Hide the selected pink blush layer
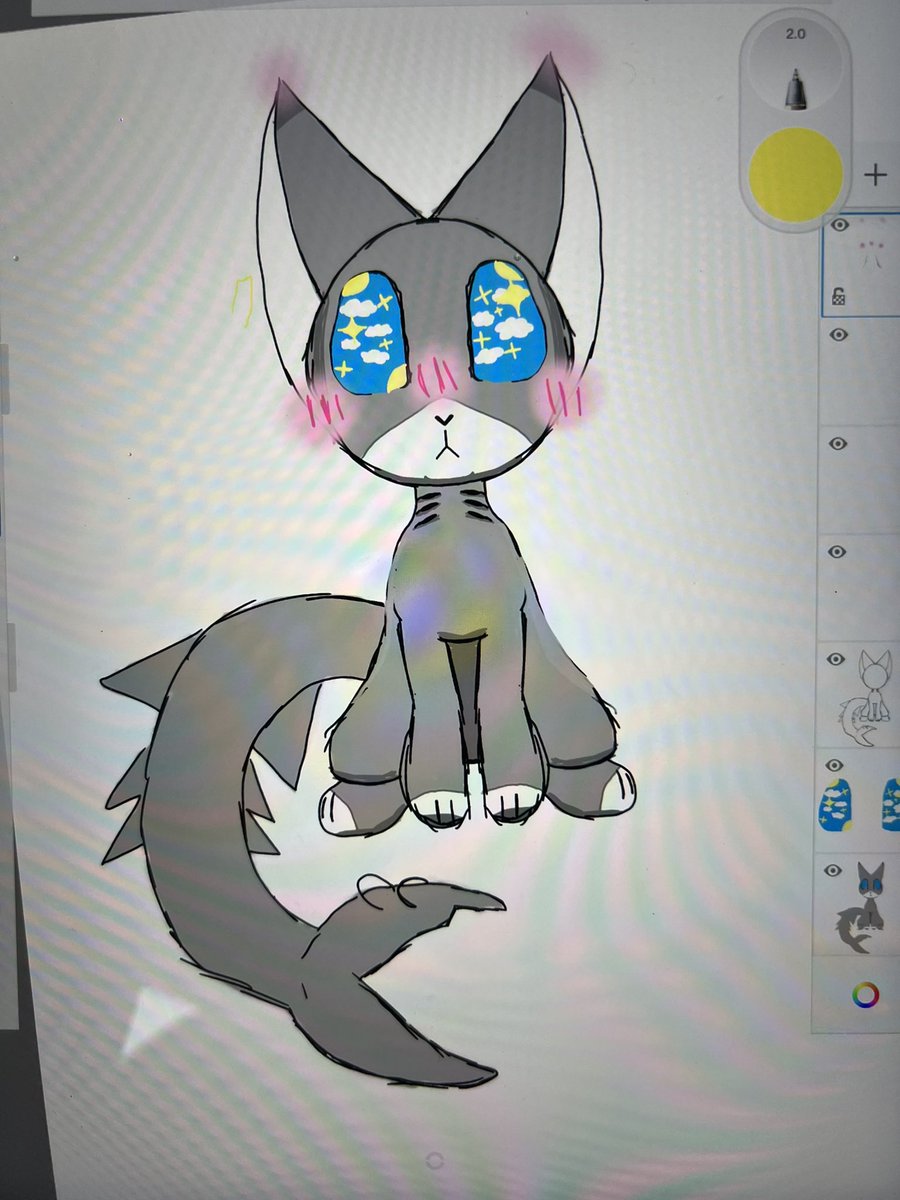The width and height of the screenshot is (900, 1200). (840, 226)
